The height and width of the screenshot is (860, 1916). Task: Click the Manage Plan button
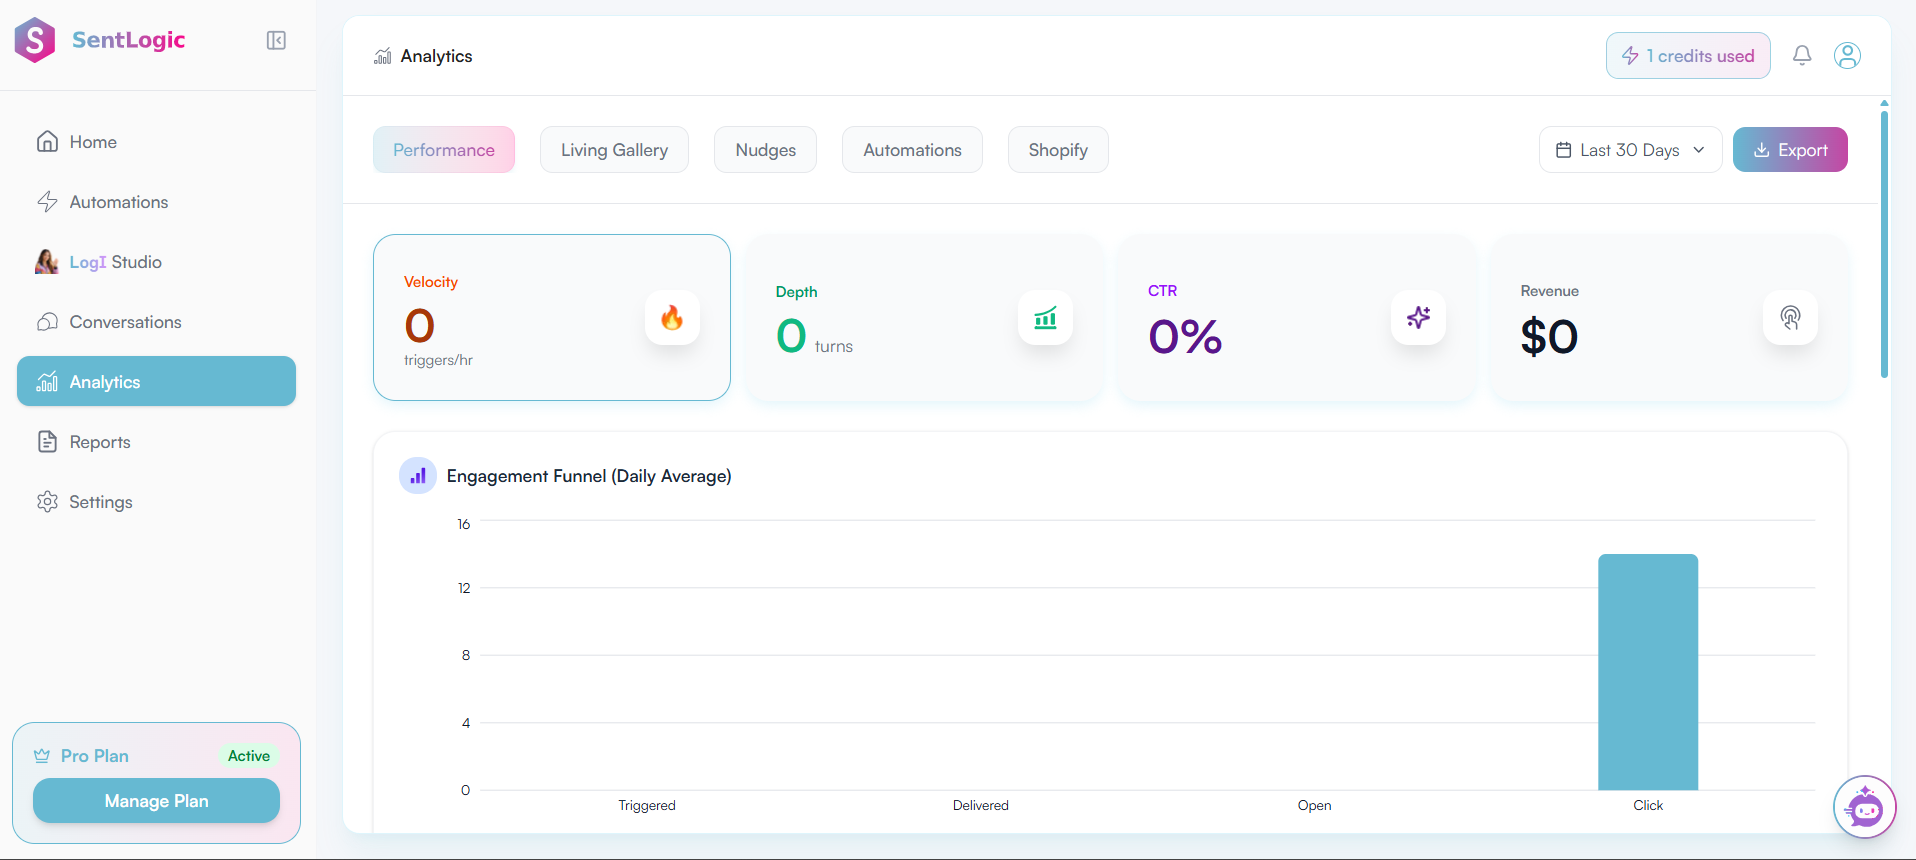(x=156, y=801)
